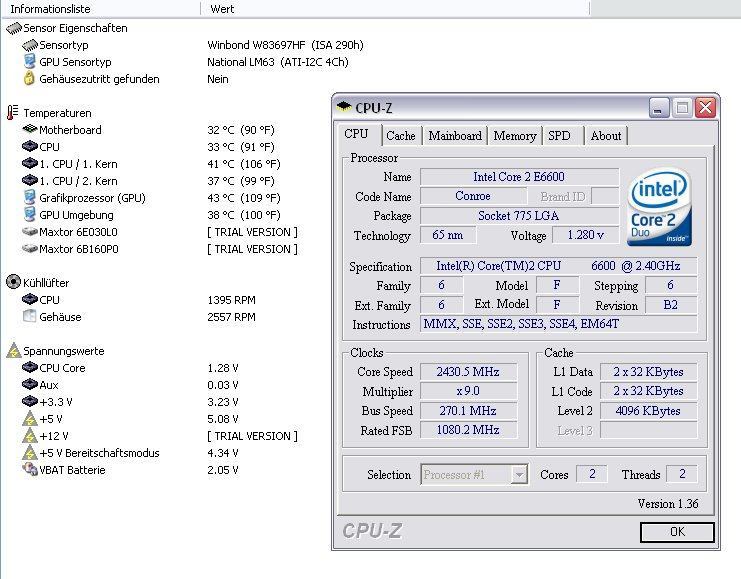The width and height of the screenshot is (741, 579).
Task: Click the Name field Intel Core 2 E6600
Action: (x=519, y=177)
